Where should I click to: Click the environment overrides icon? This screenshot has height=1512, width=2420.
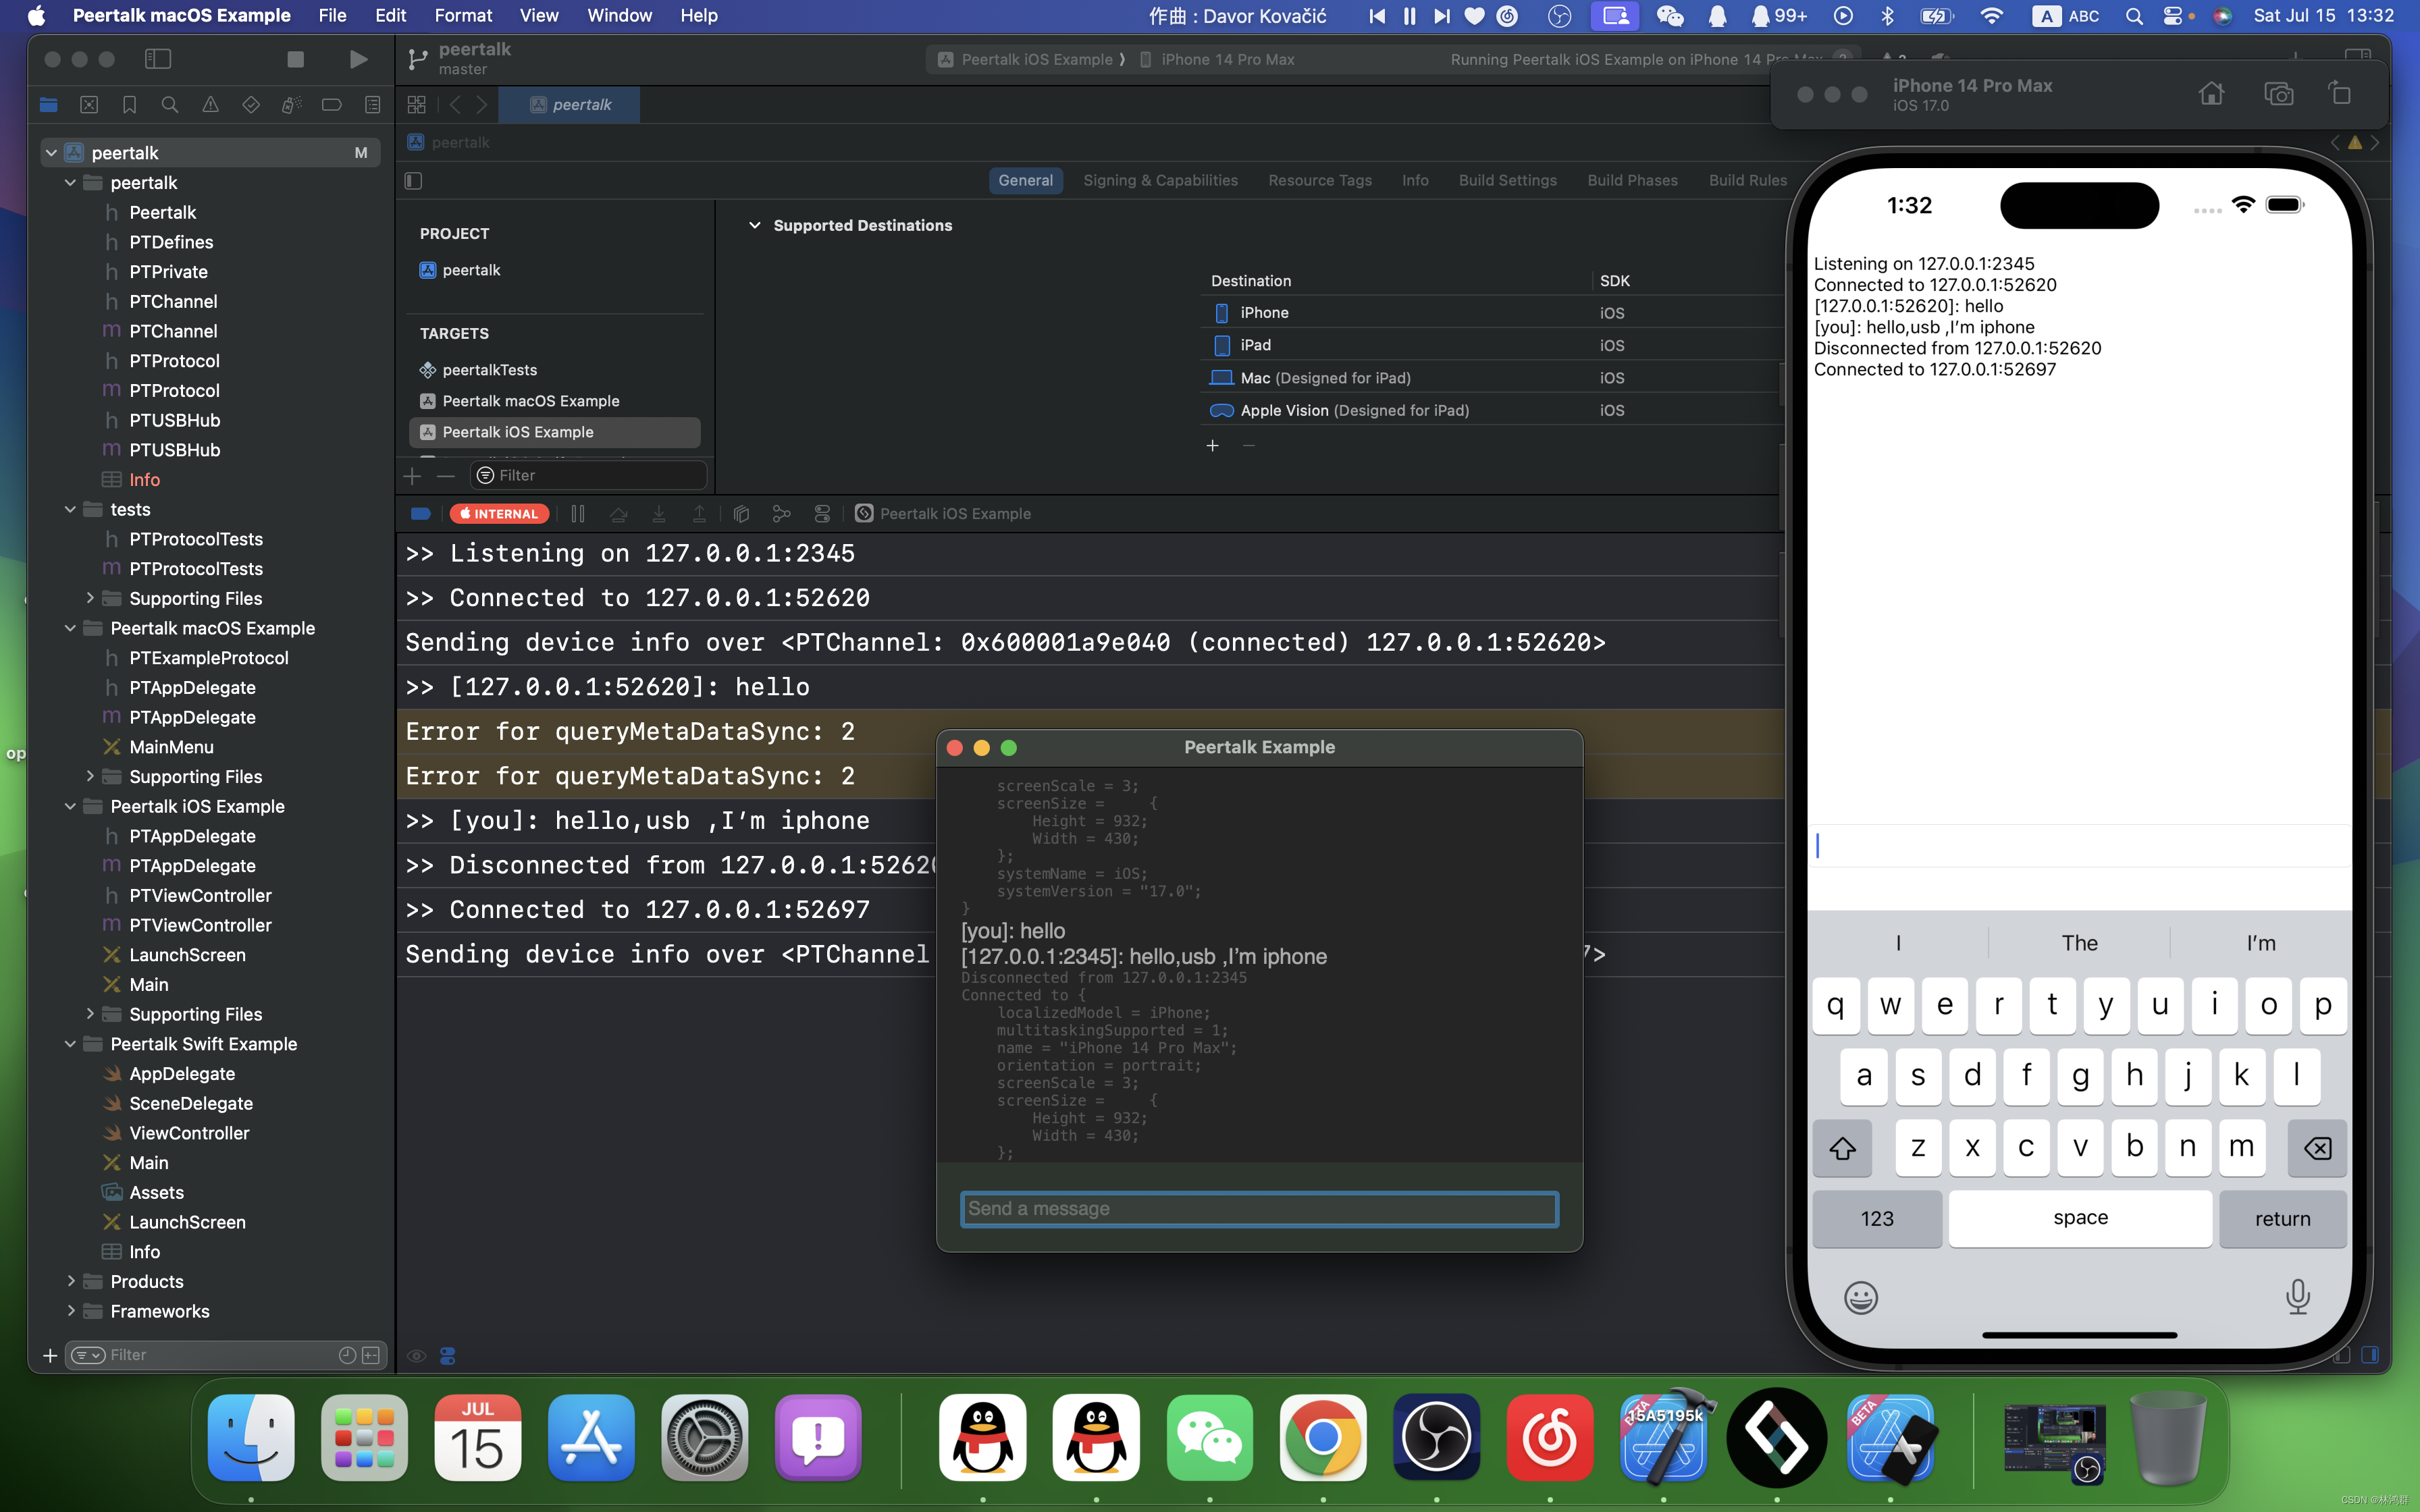(822, 514)
